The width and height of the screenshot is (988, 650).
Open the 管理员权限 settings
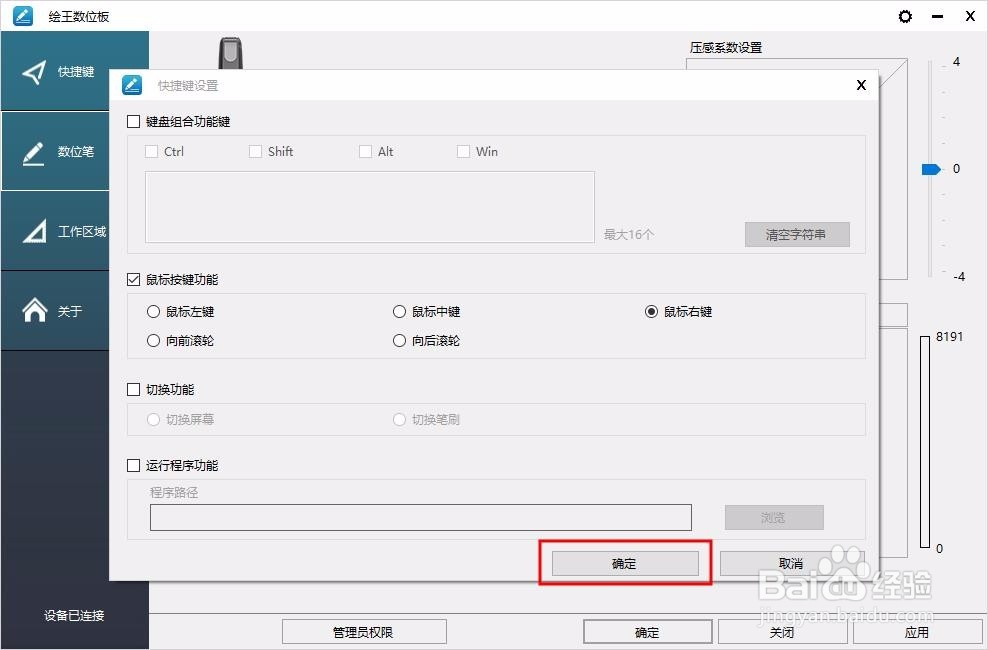tap(364, 631)
